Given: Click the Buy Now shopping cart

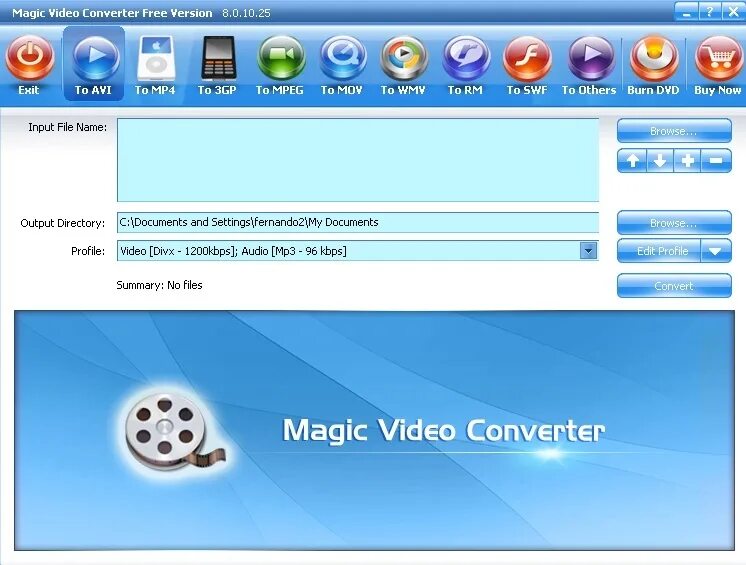Looking at the screenshot, I should coord(718,59).
